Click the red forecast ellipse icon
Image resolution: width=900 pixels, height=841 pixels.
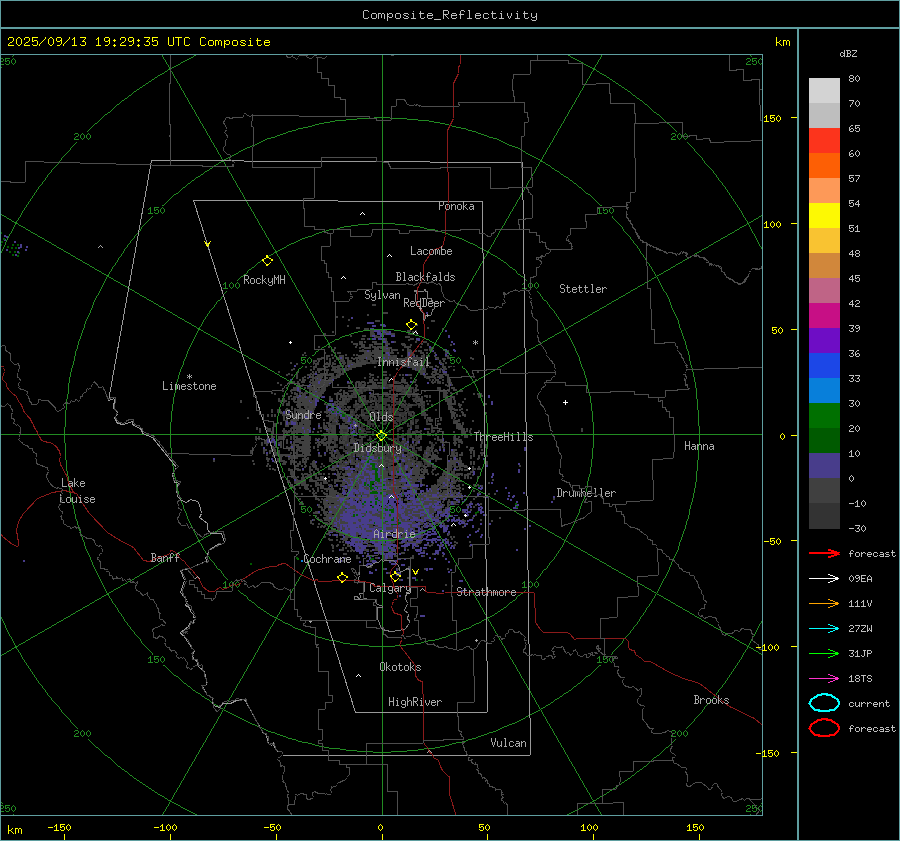click(x=824, y=728)
